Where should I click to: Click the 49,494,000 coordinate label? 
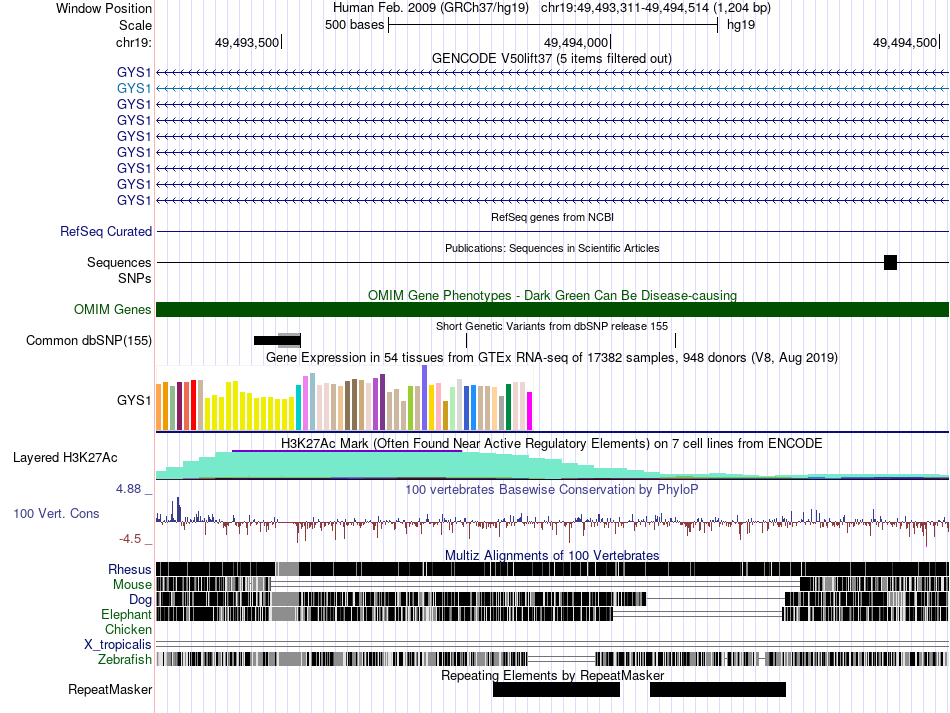coord(576,42)
